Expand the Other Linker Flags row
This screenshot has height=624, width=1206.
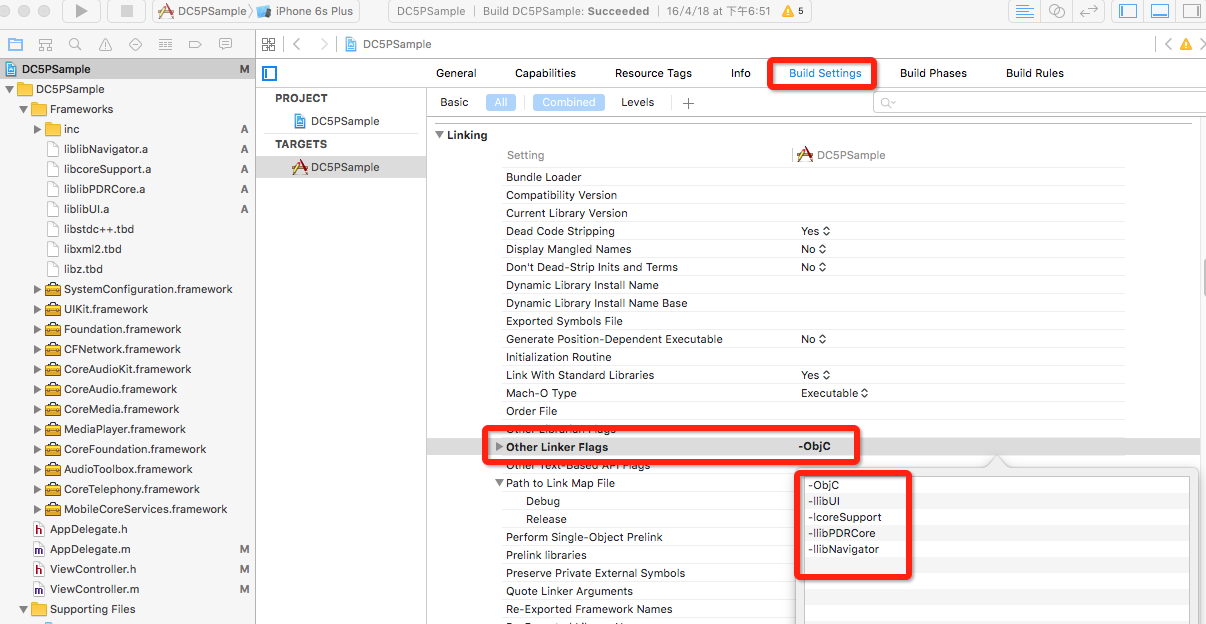499,447
